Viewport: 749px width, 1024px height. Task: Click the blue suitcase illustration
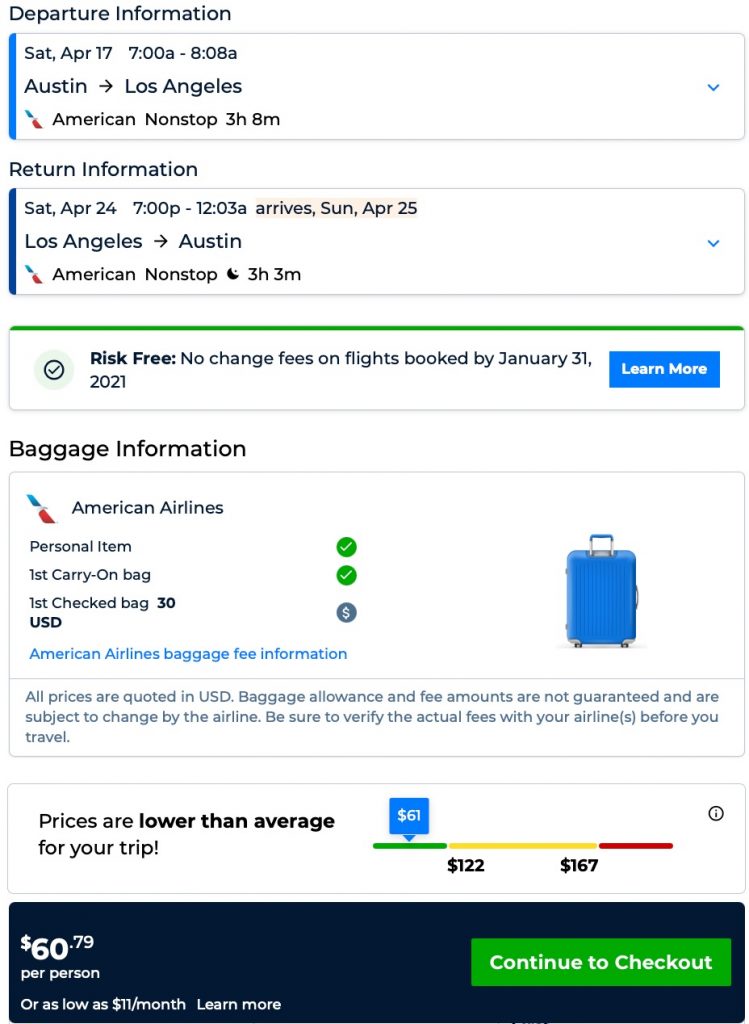[601, 591]
